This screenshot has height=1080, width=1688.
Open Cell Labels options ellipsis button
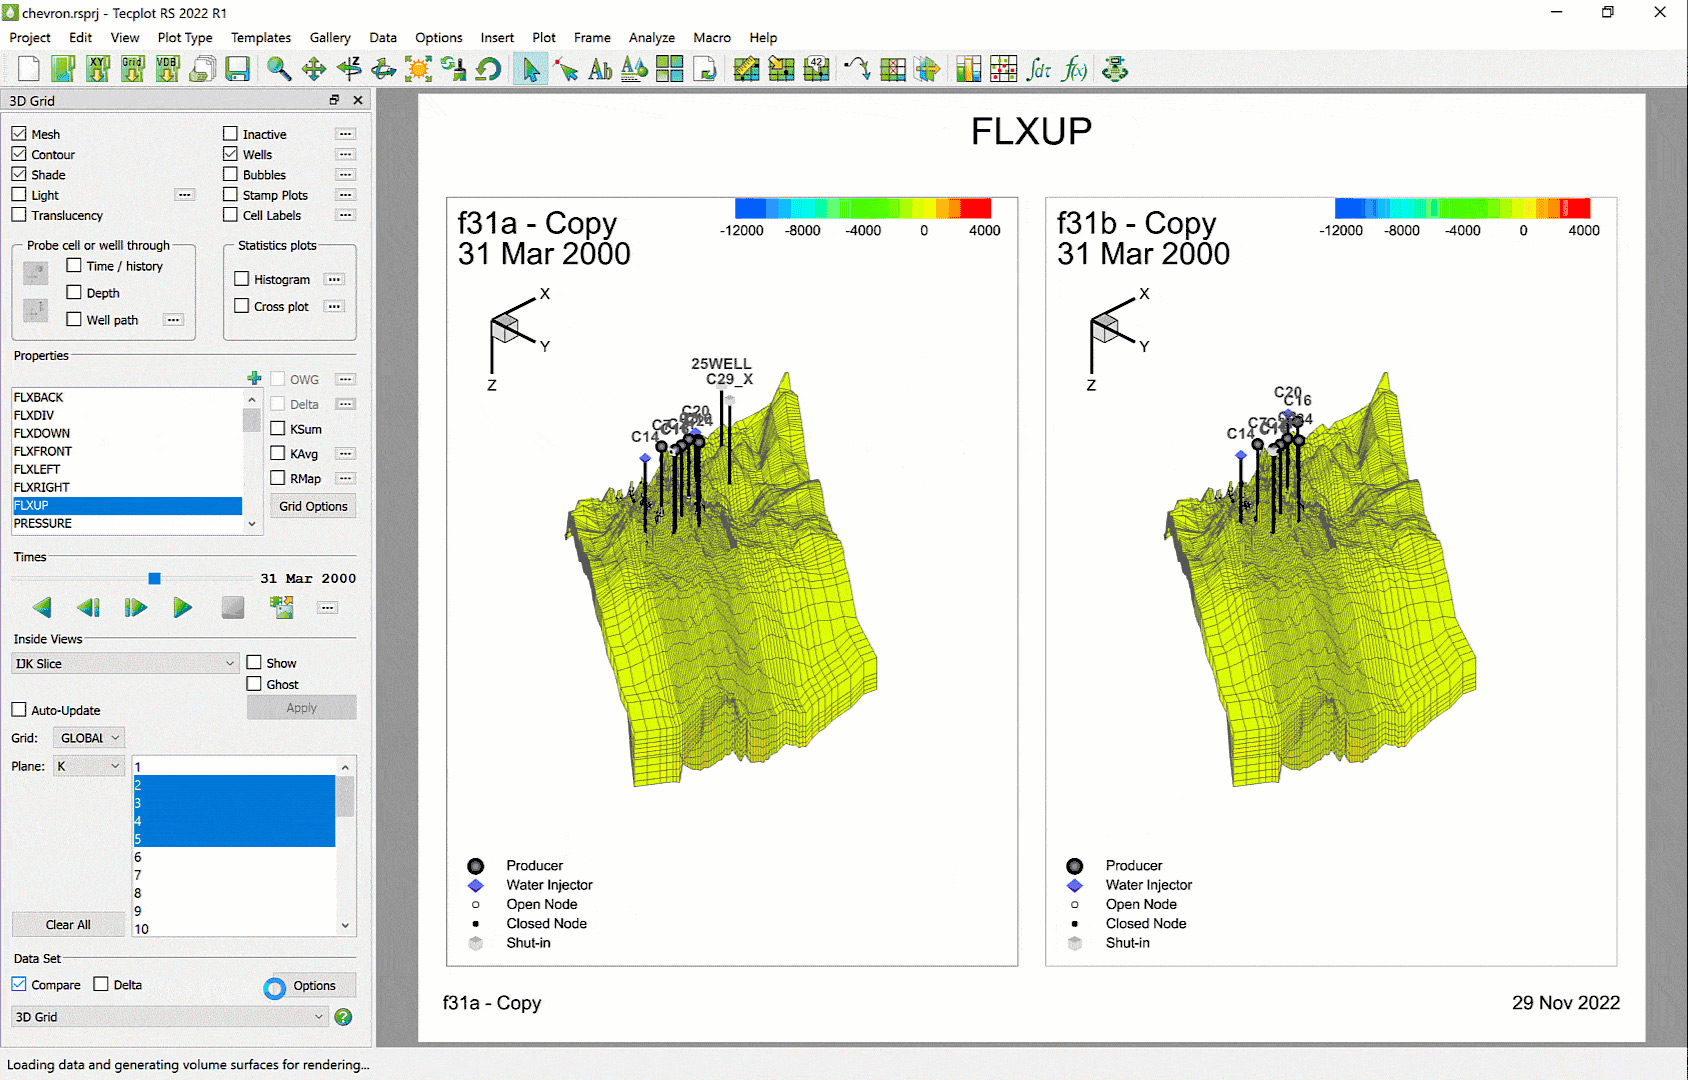coord(345,215)
